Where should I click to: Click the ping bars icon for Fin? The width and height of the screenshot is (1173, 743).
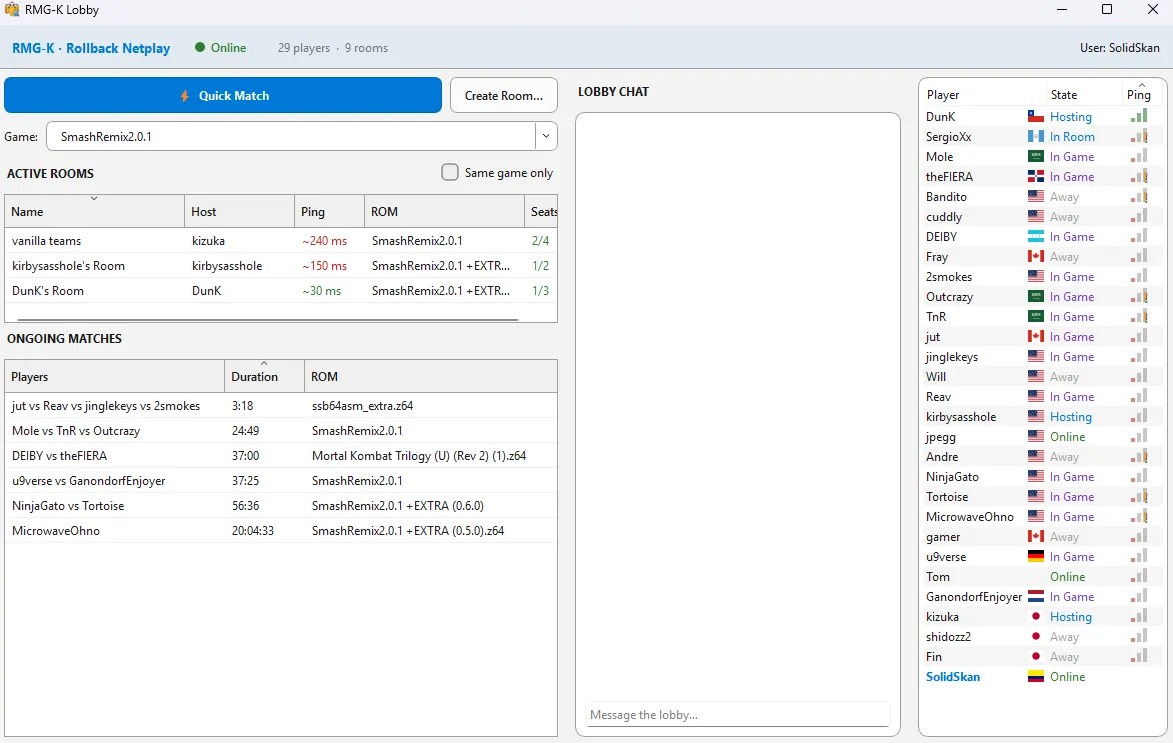point(1139,656)
